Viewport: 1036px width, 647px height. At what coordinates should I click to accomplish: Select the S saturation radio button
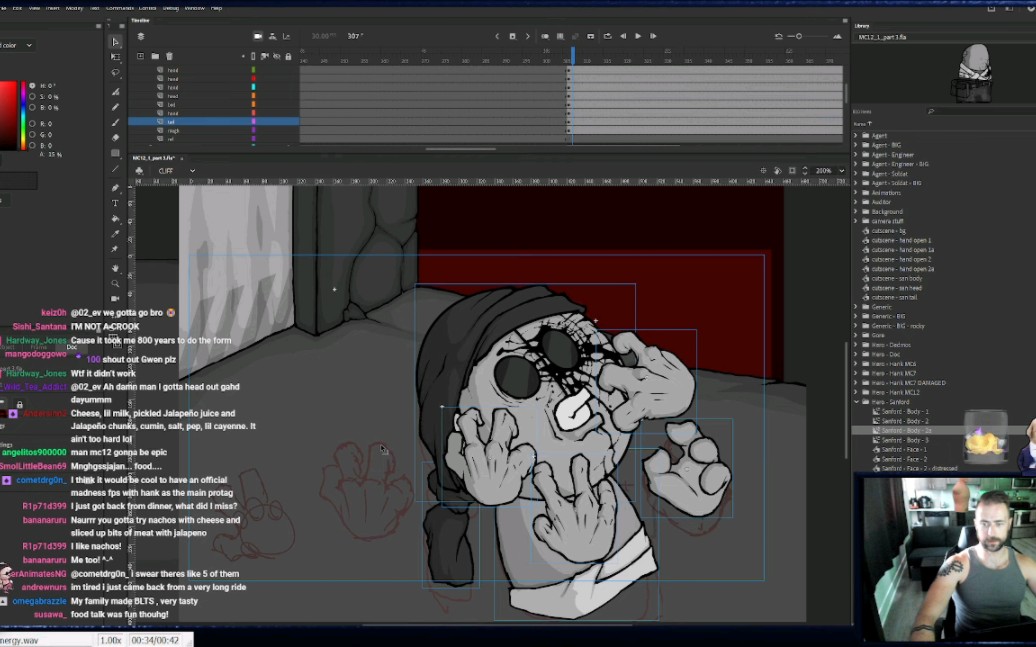(32, 96)
